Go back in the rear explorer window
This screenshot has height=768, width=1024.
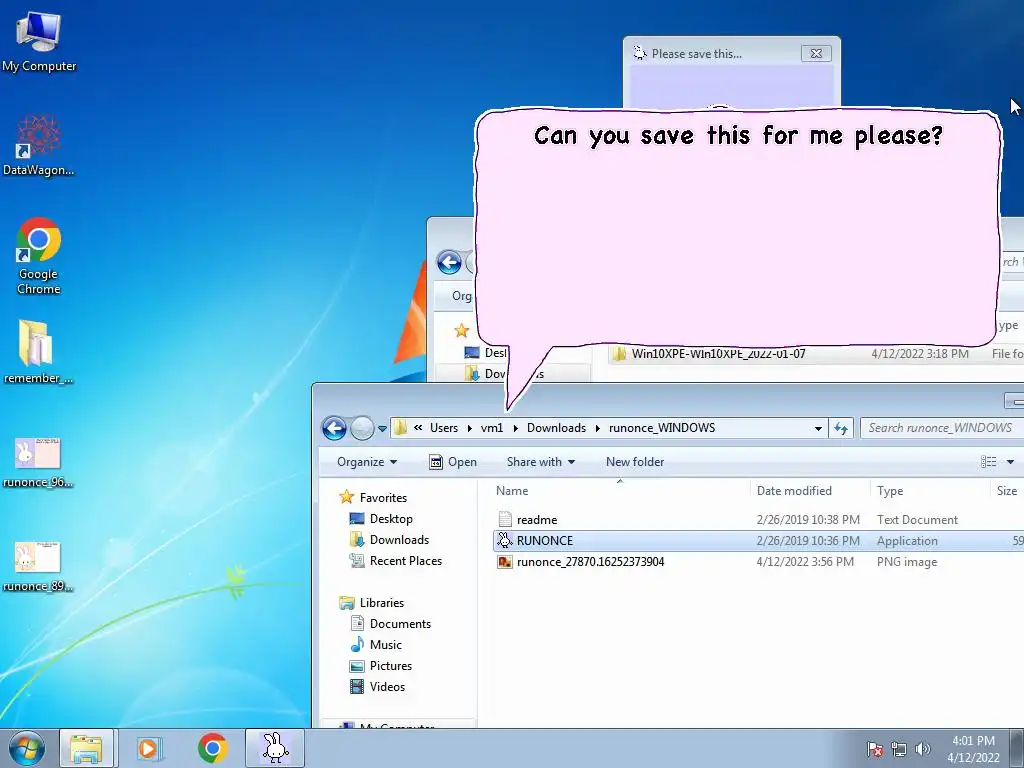click(449, 263)
